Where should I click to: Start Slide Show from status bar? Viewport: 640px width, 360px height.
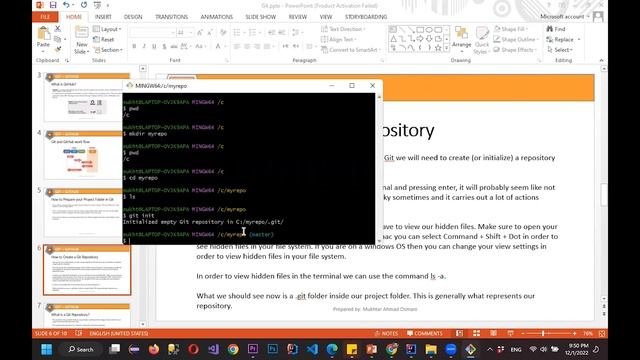(510, 333)
